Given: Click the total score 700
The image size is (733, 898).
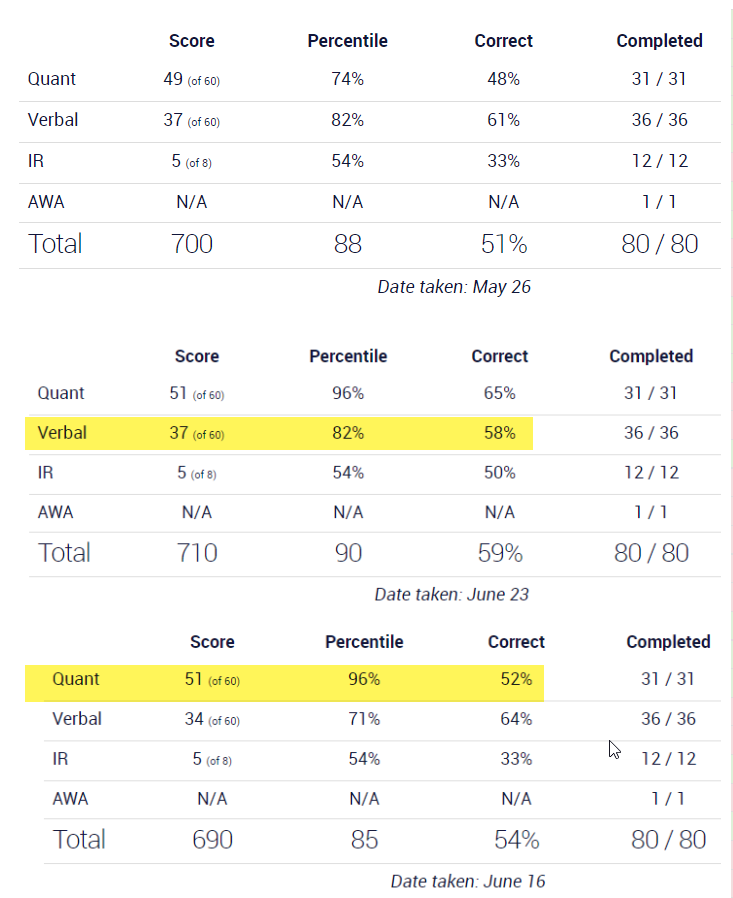Looking at the screenshot, I should coord(191,244).
